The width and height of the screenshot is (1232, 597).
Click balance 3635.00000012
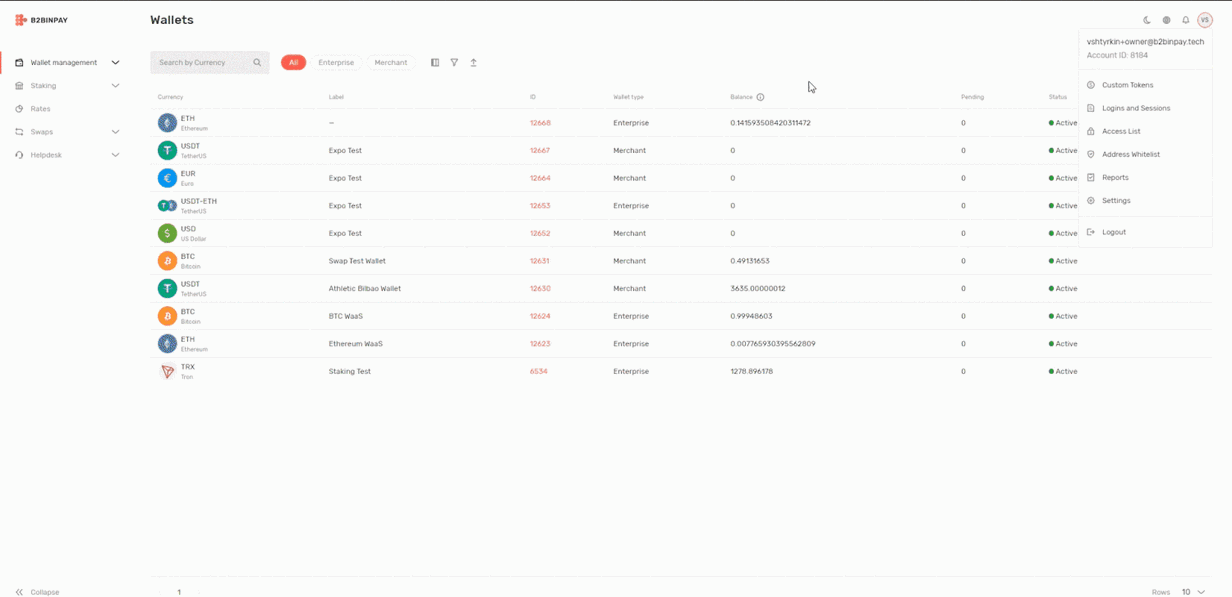(x=758, y=288)
